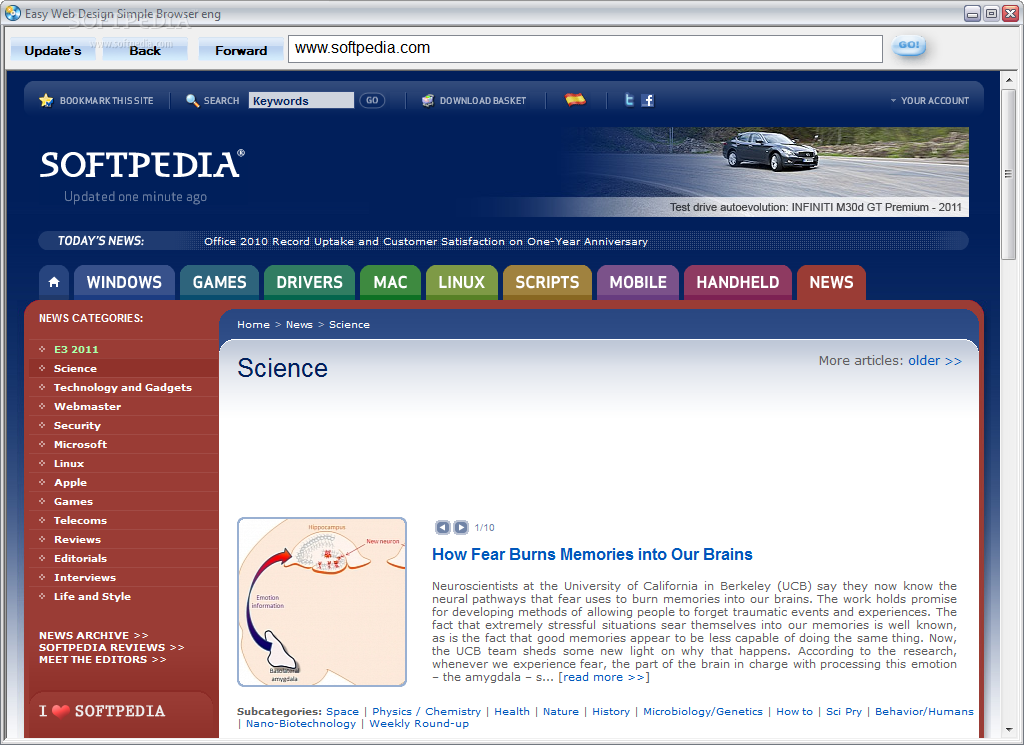Image resolution: width=1024 pixels, height=745 pixels.
Task: Open the Handheld tab
Action: (738, 282)
